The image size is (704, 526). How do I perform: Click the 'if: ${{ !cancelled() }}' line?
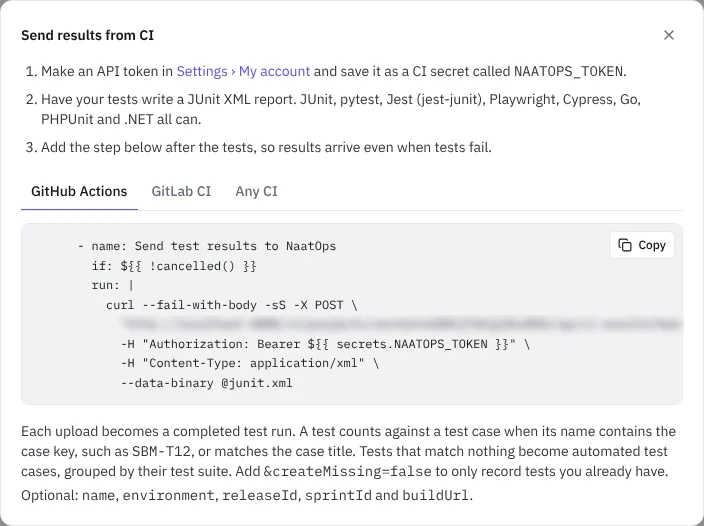coord(174,266)
